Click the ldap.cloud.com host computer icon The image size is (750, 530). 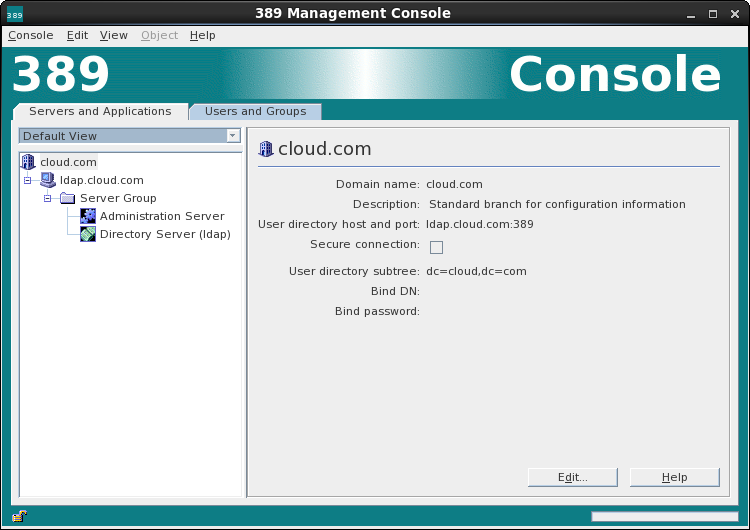(x=48, y=180)
